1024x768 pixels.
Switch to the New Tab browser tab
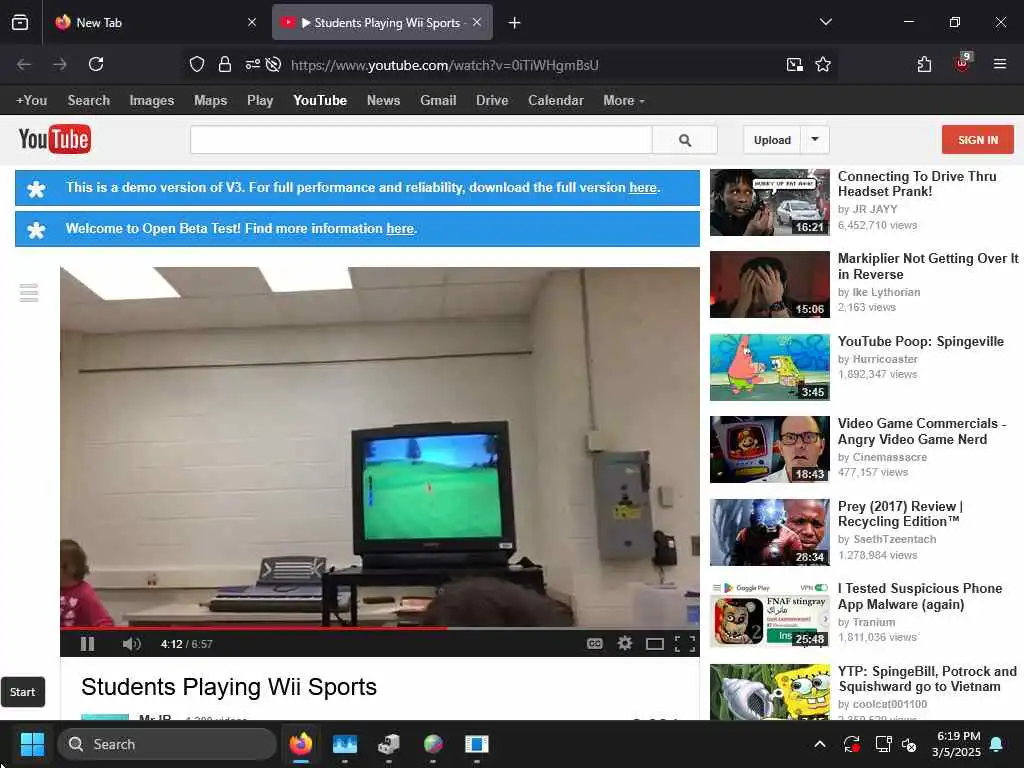[x=157, y=23]
